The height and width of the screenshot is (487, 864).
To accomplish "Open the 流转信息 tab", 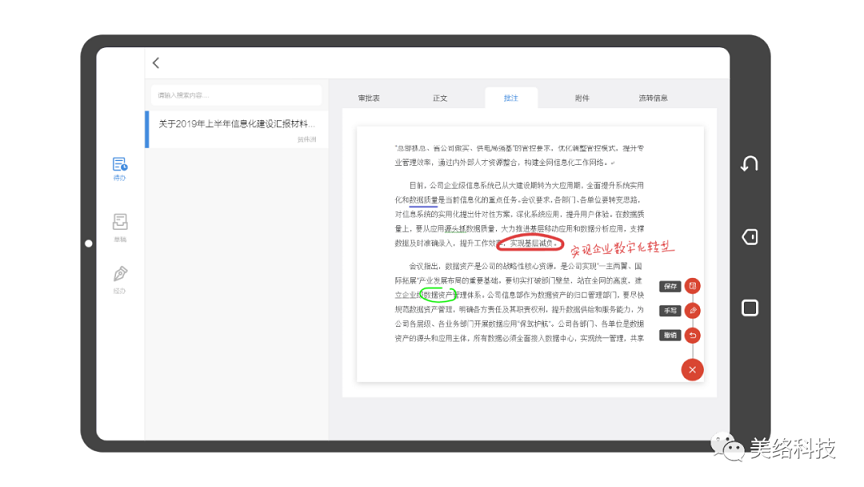I will (653, 98).
